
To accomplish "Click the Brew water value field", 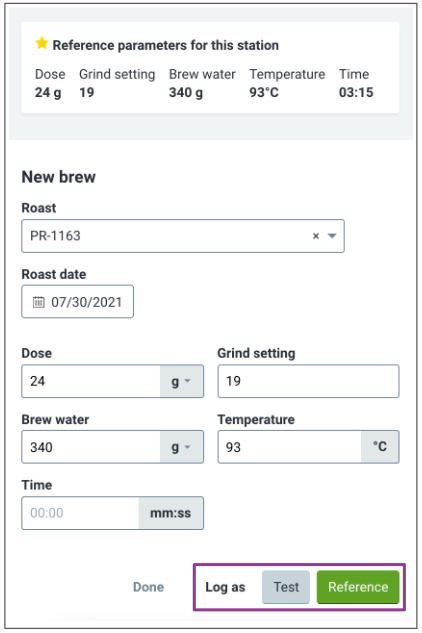I will coord(91,447).
